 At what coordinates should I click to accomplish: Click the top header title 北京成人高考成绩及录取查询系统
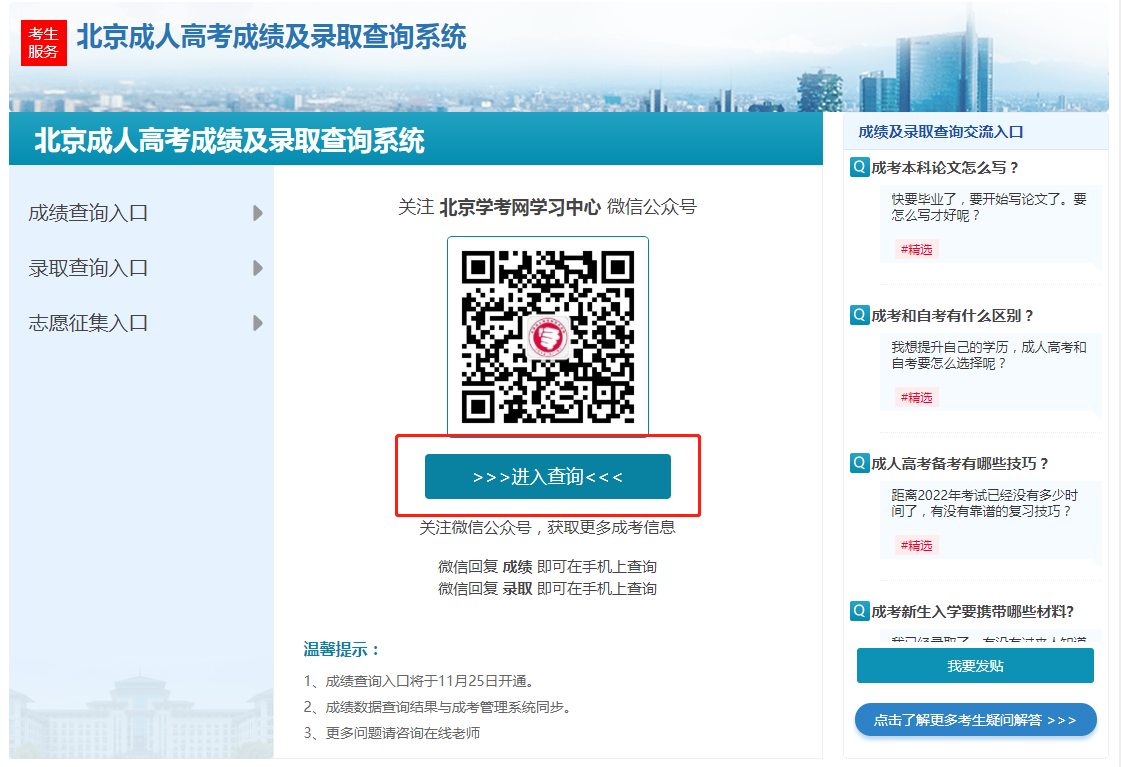coord(272,37)
